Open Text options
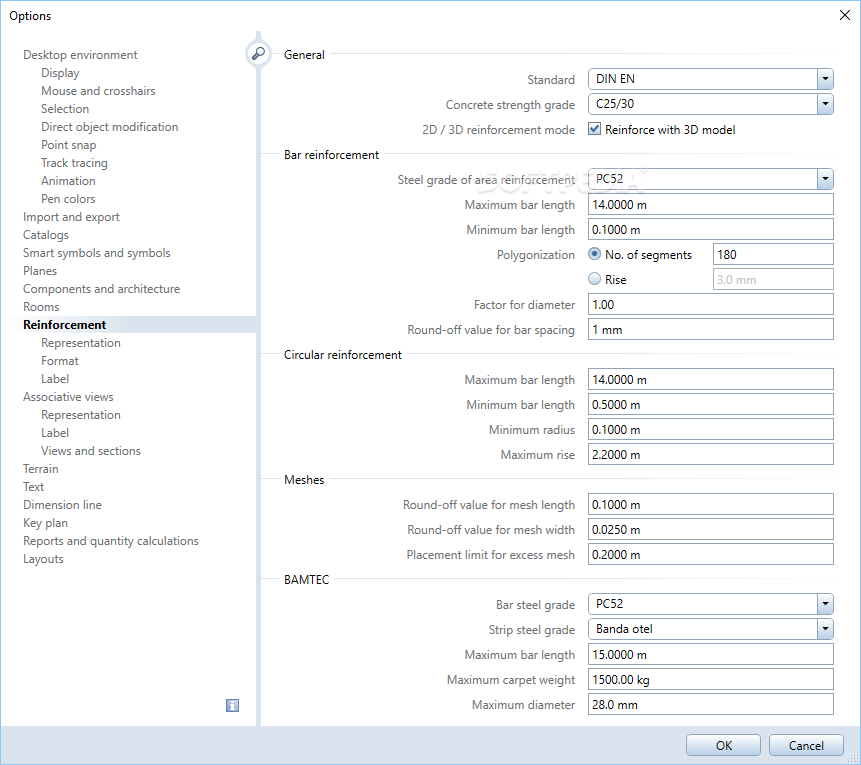 pos(33,487)
